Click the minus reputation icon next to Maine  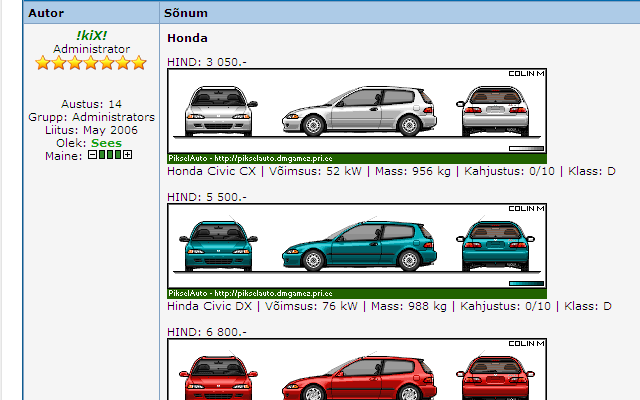(93, 155)
